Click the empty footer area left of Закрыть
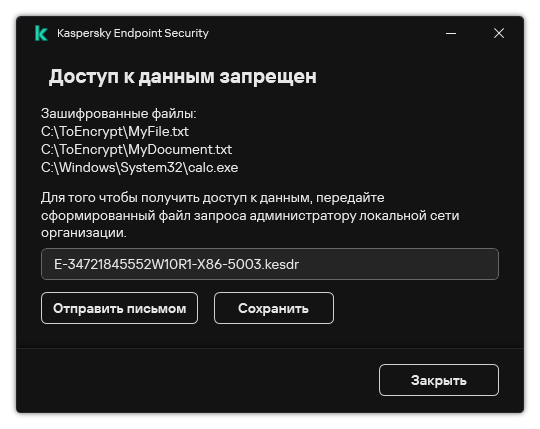The height and width of the screenshot is (429, 540). pyautogui.click(x=196, y=380)
